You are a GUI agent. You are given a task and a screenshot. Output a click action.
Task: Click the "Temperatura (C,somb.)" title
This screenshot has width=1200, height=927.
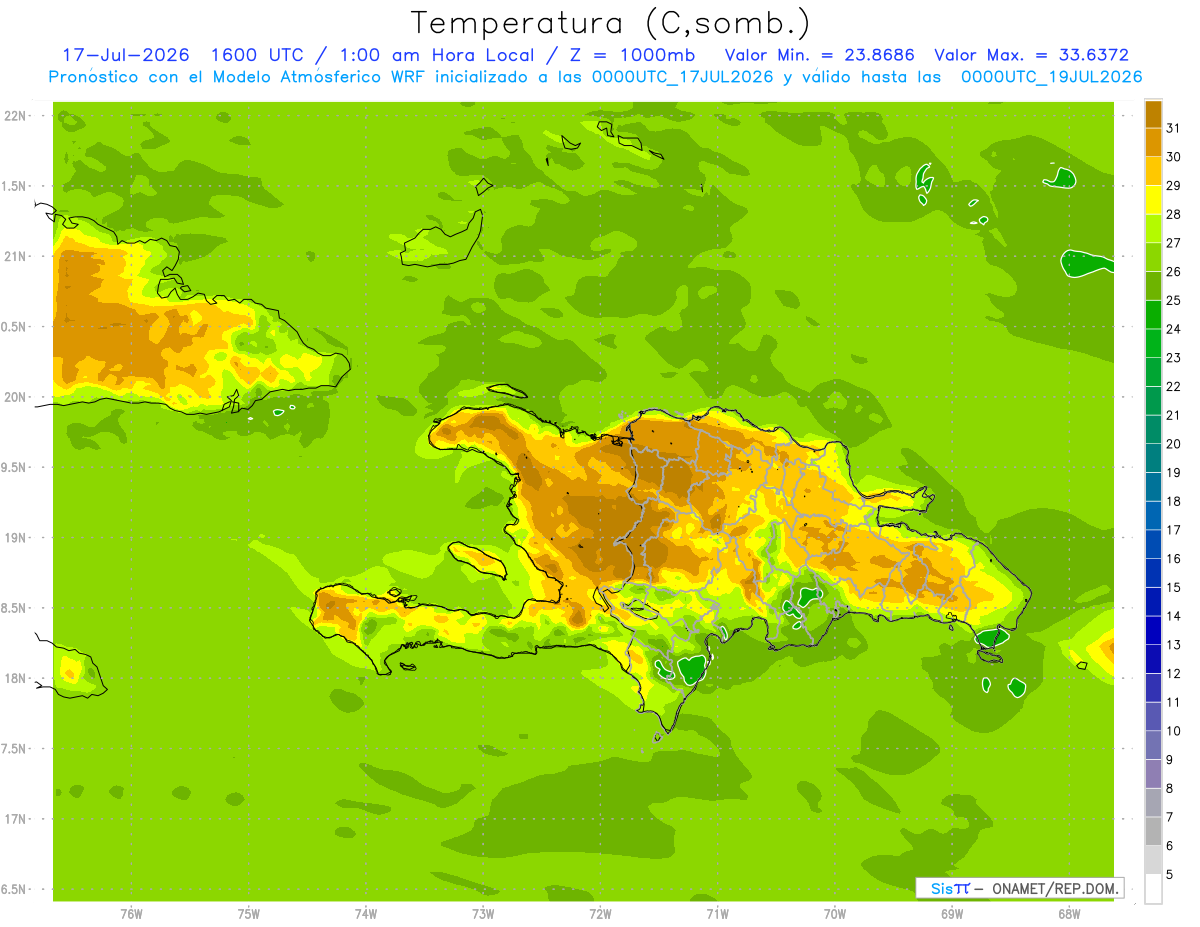[x=609, y=23]
